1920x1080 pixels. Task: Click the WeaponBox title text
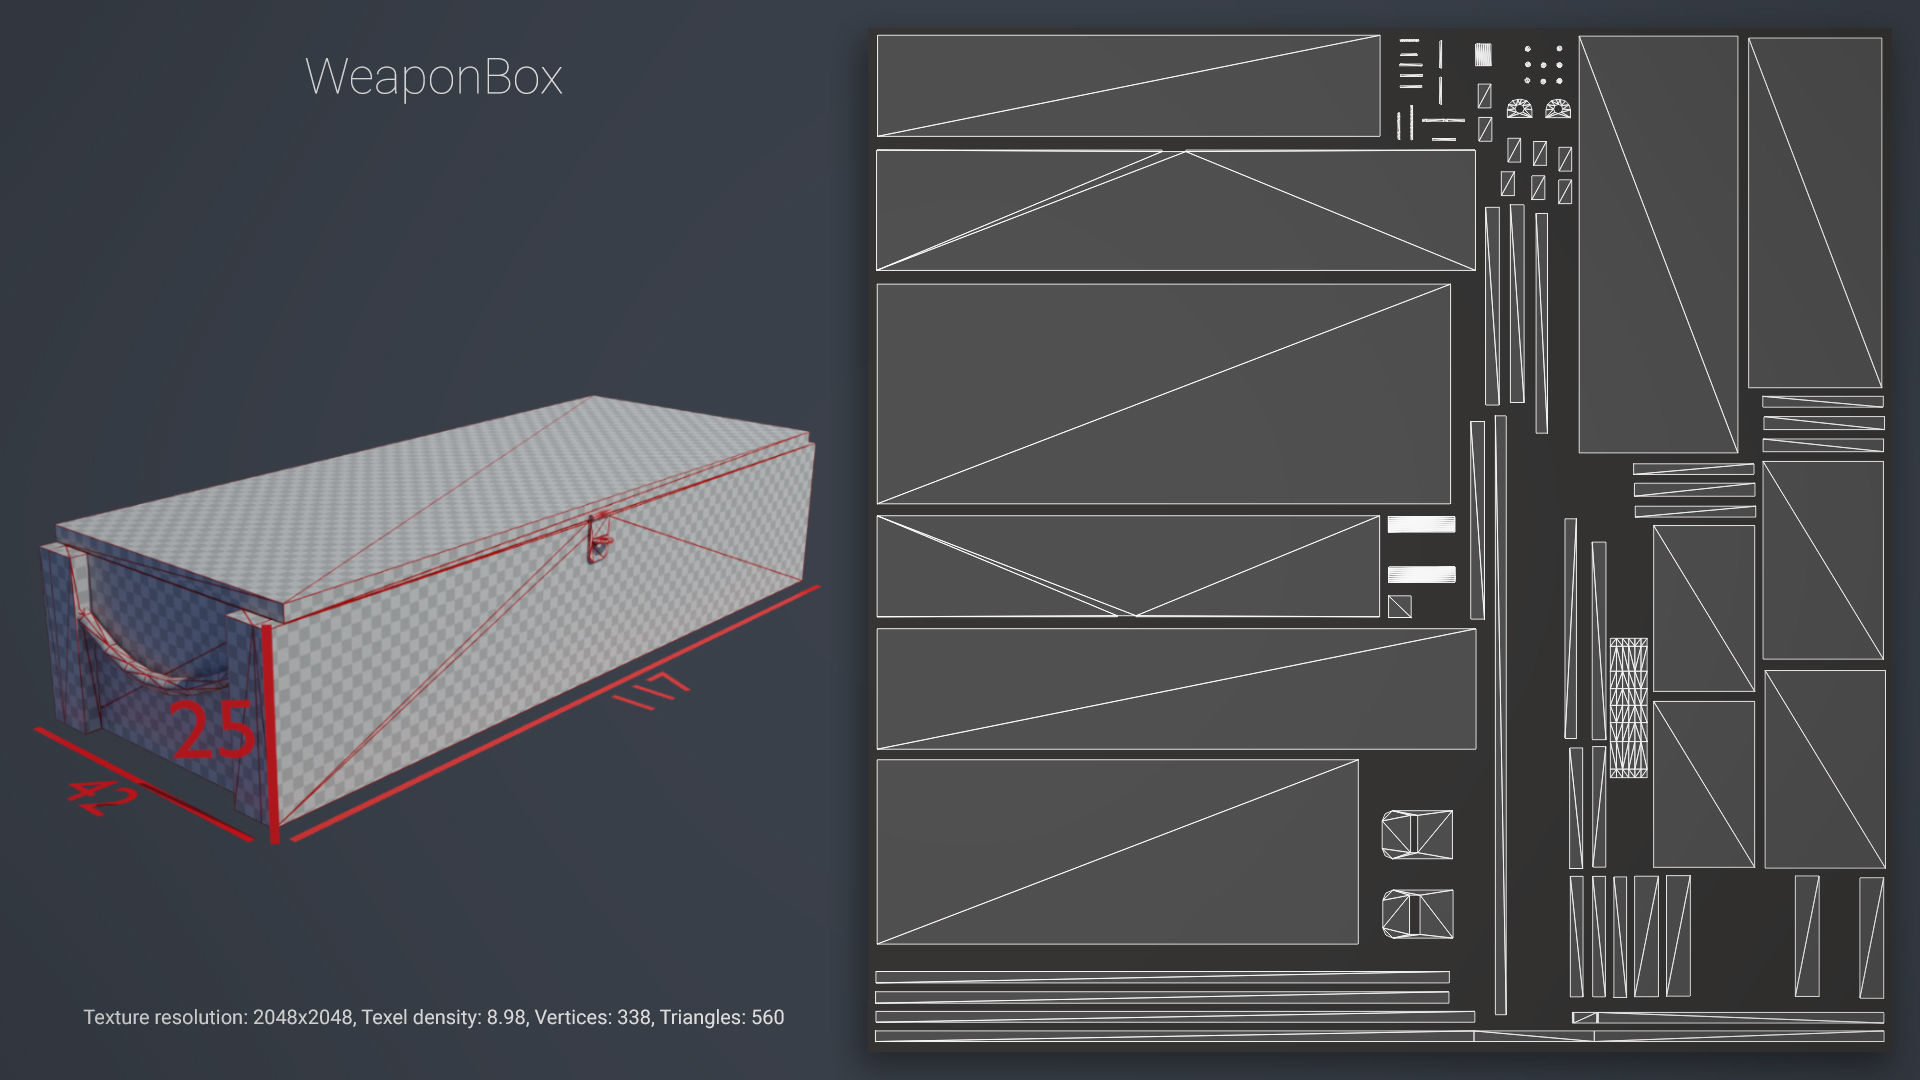click(434, 78)
